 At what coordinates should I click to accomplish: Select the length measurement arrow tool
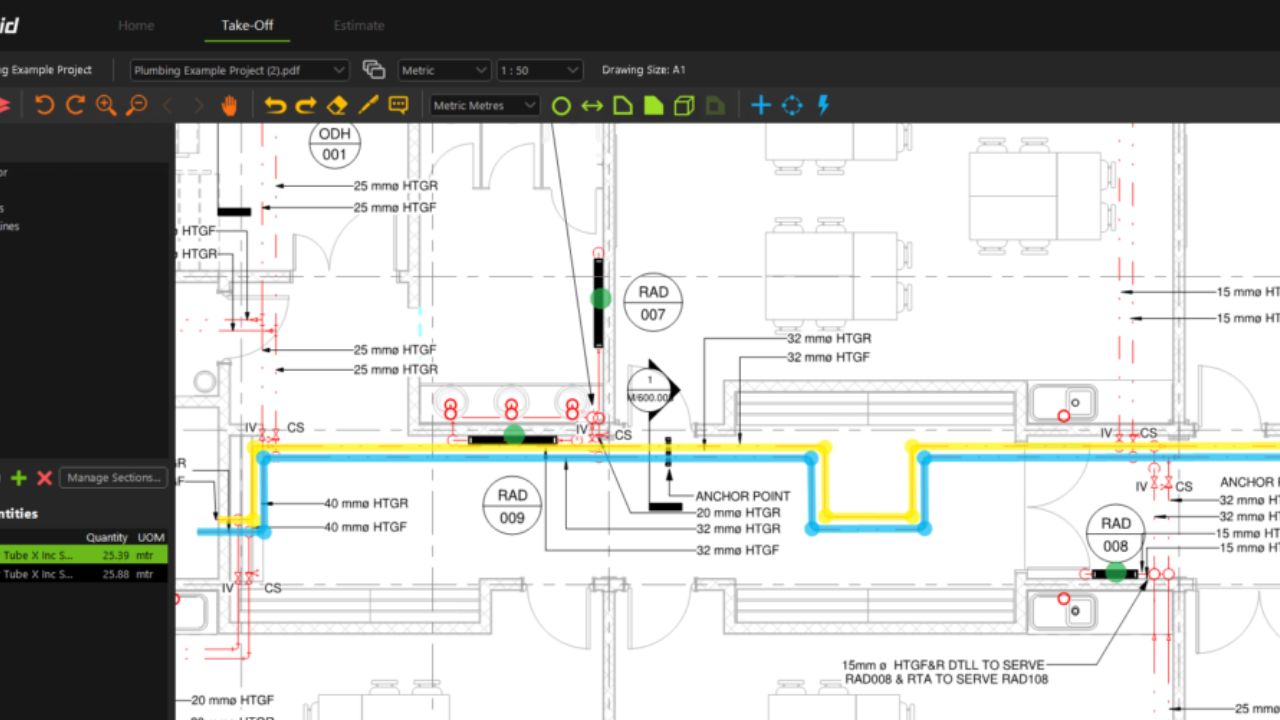coord(590,105)
